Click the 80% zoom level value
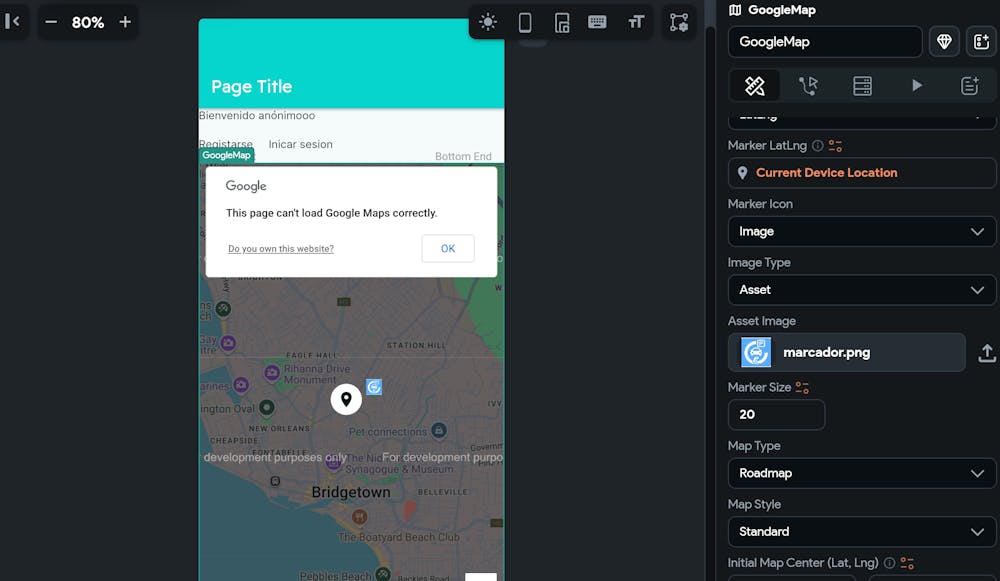 tap(88, 22)
